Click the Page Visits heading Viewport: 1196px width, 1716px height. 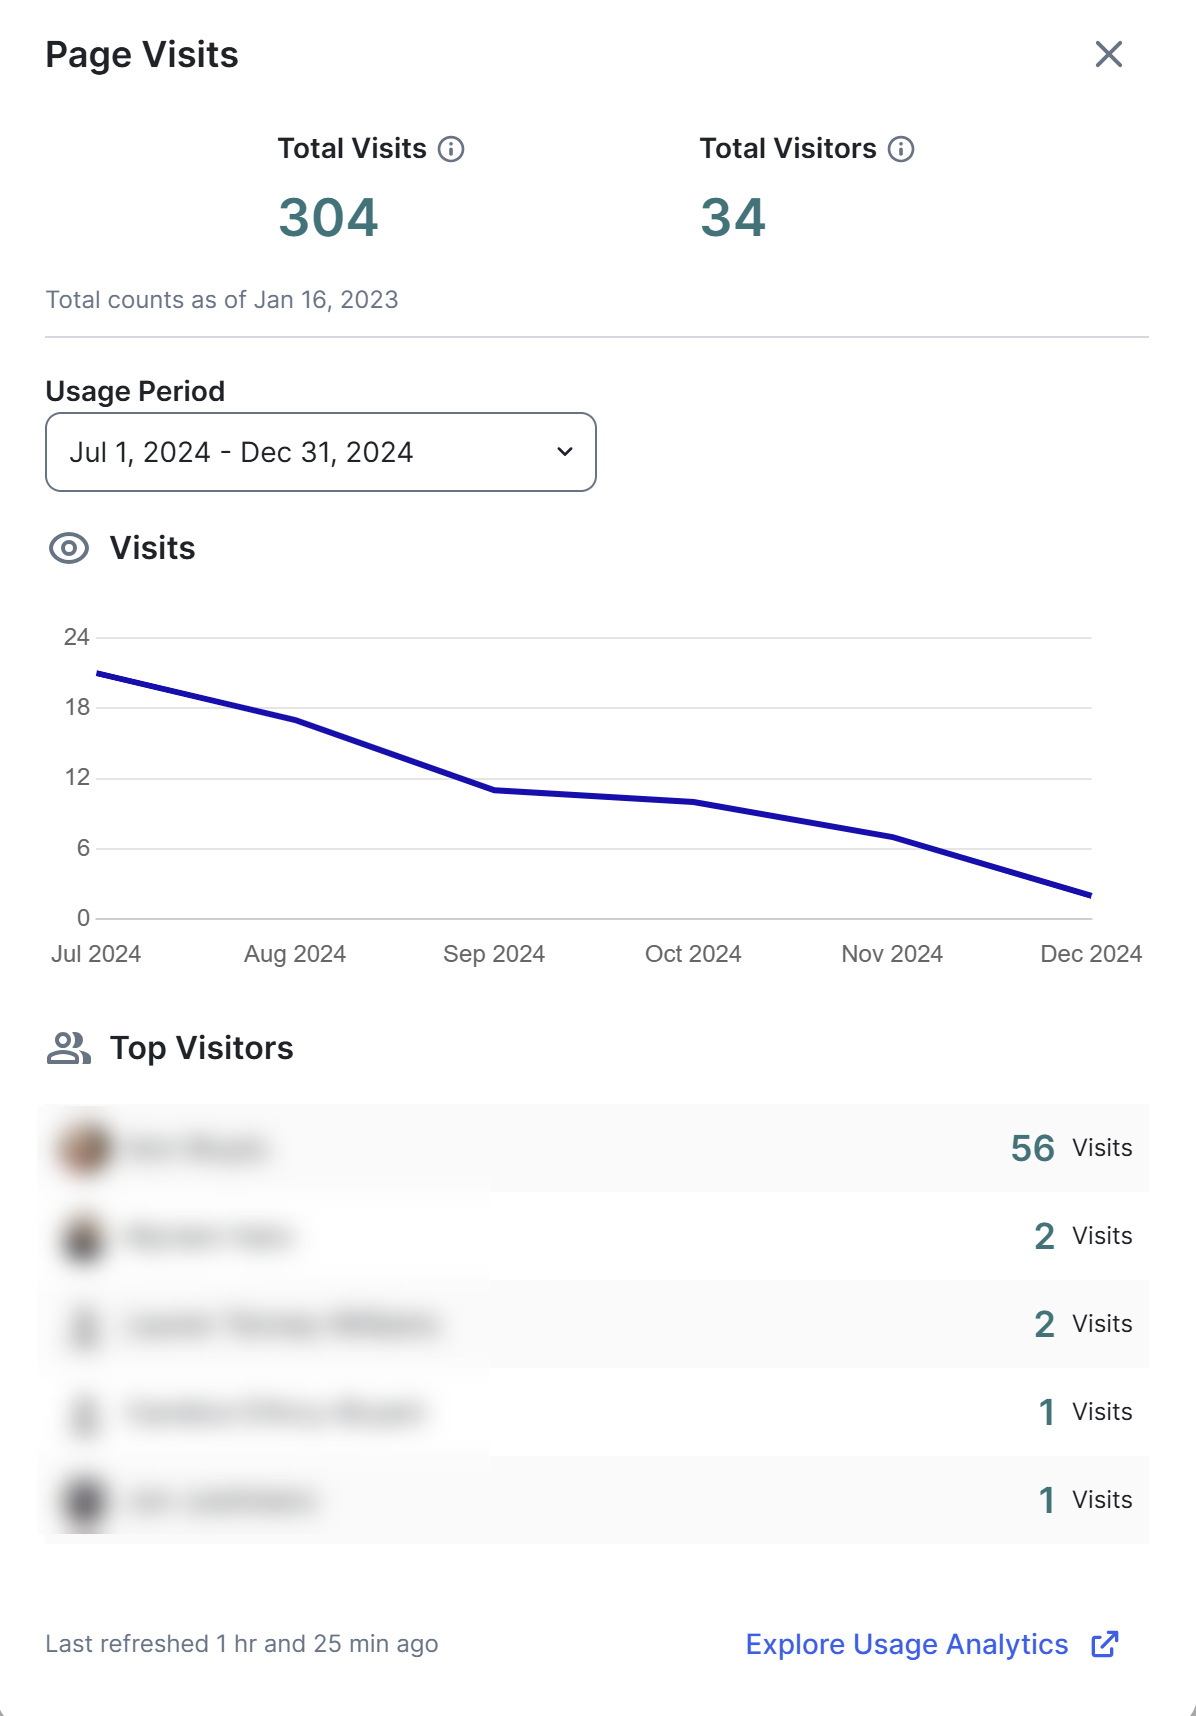[x=140, y=55]
